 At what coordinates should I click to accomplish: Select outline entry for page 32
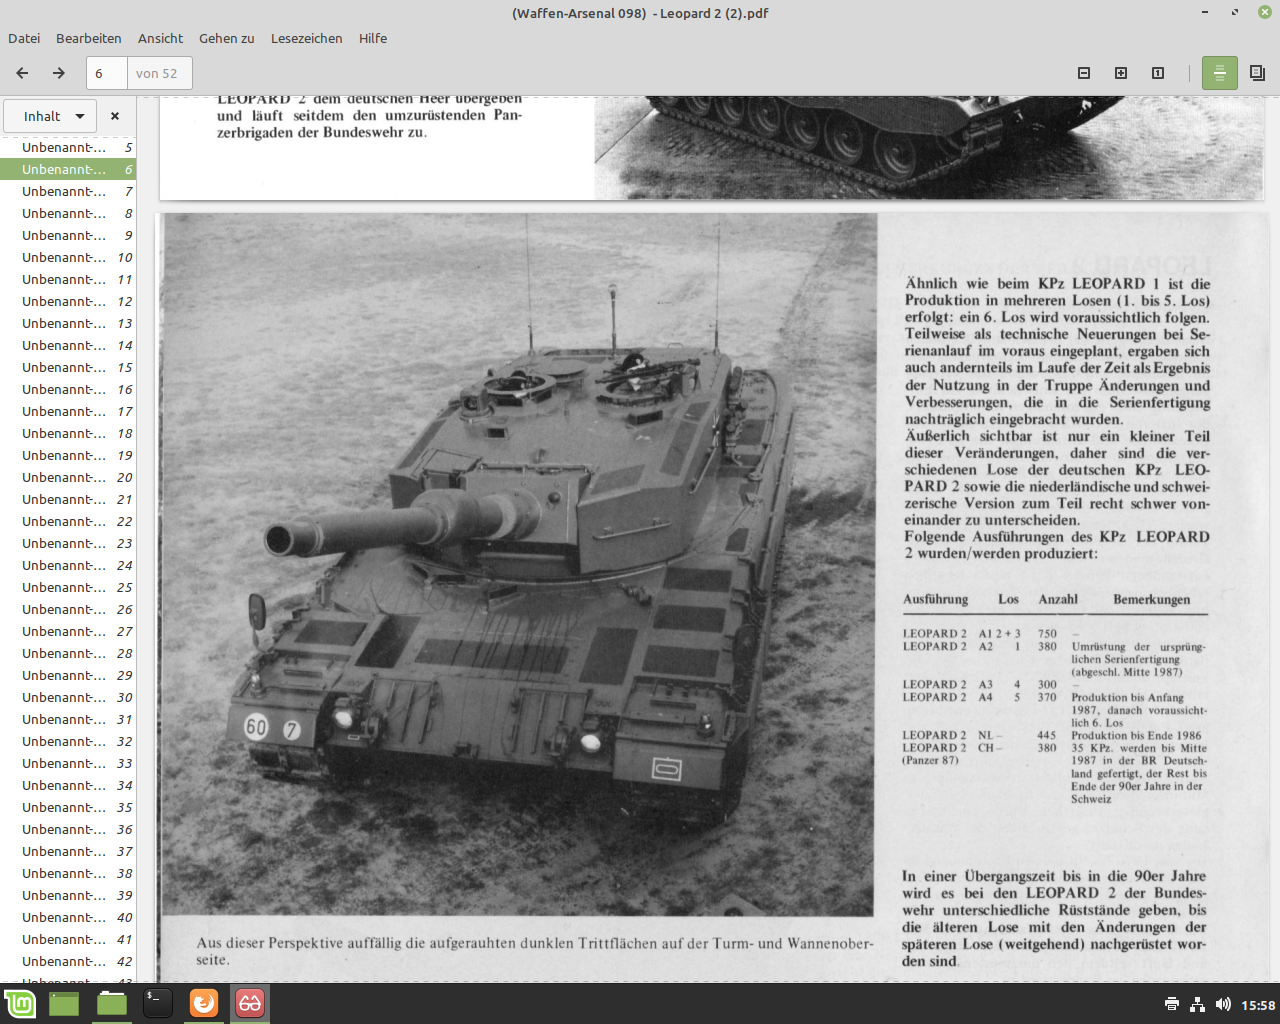tap(68, 741)
